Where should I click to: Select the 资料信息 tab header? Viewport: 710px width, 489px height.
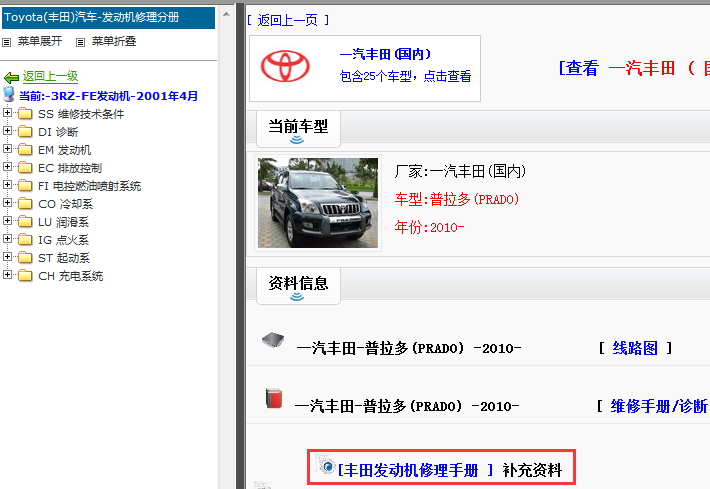point(298,286)
